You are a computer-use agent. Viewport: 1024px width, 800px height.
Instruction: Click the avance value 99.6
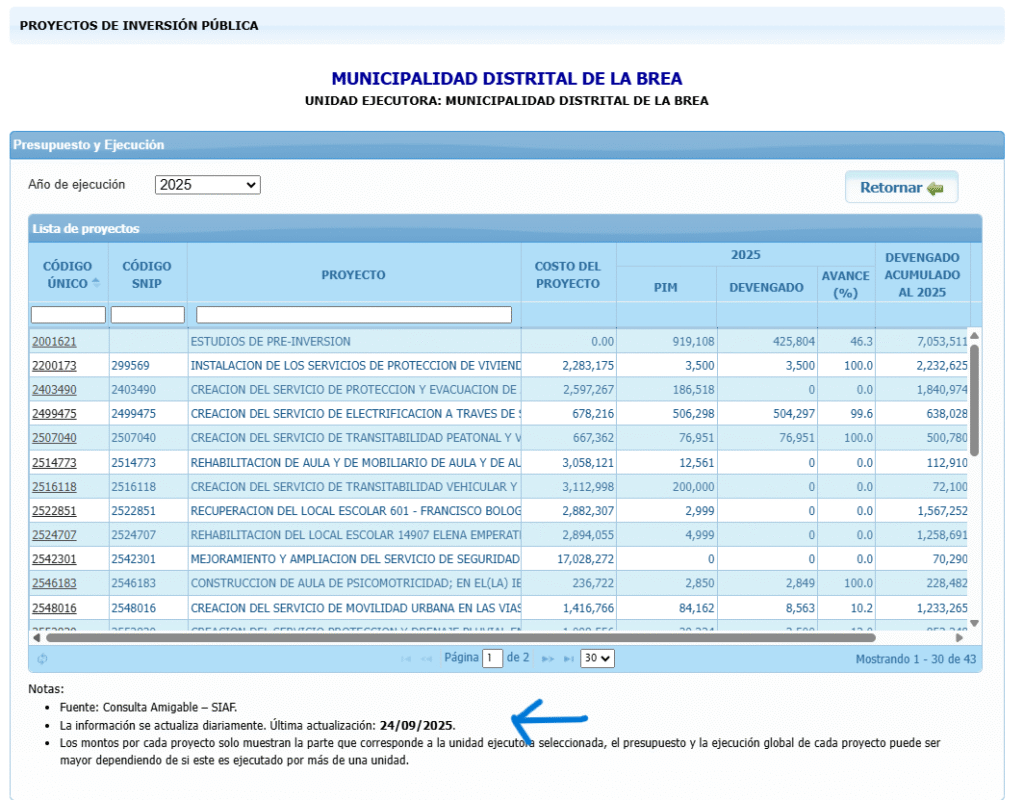click(x=861, y=414)
